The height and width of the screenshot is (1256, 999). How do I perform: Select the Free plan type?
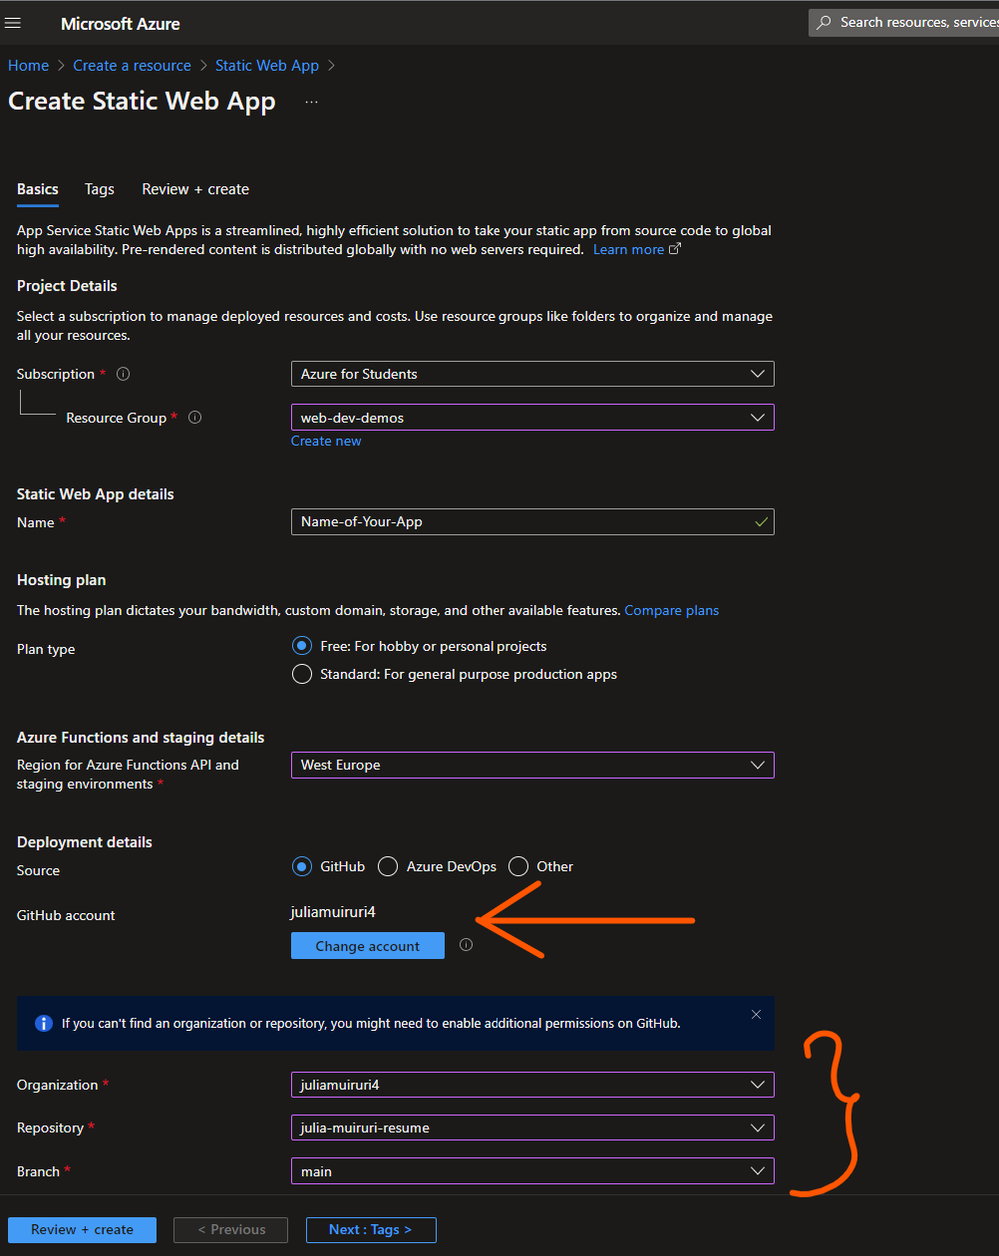(301, 646)
